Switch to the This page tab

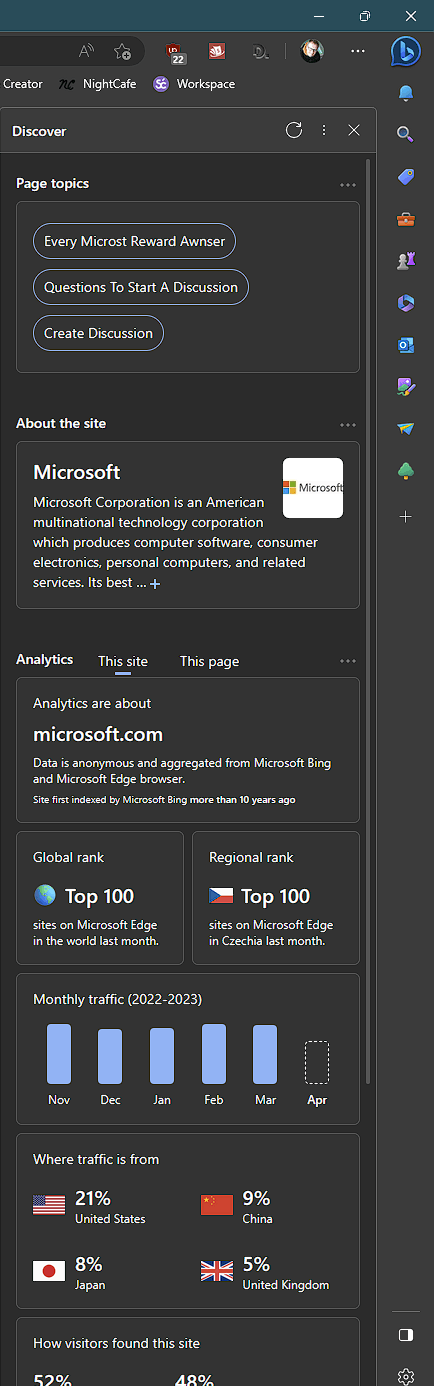click(x=209, y=661)
